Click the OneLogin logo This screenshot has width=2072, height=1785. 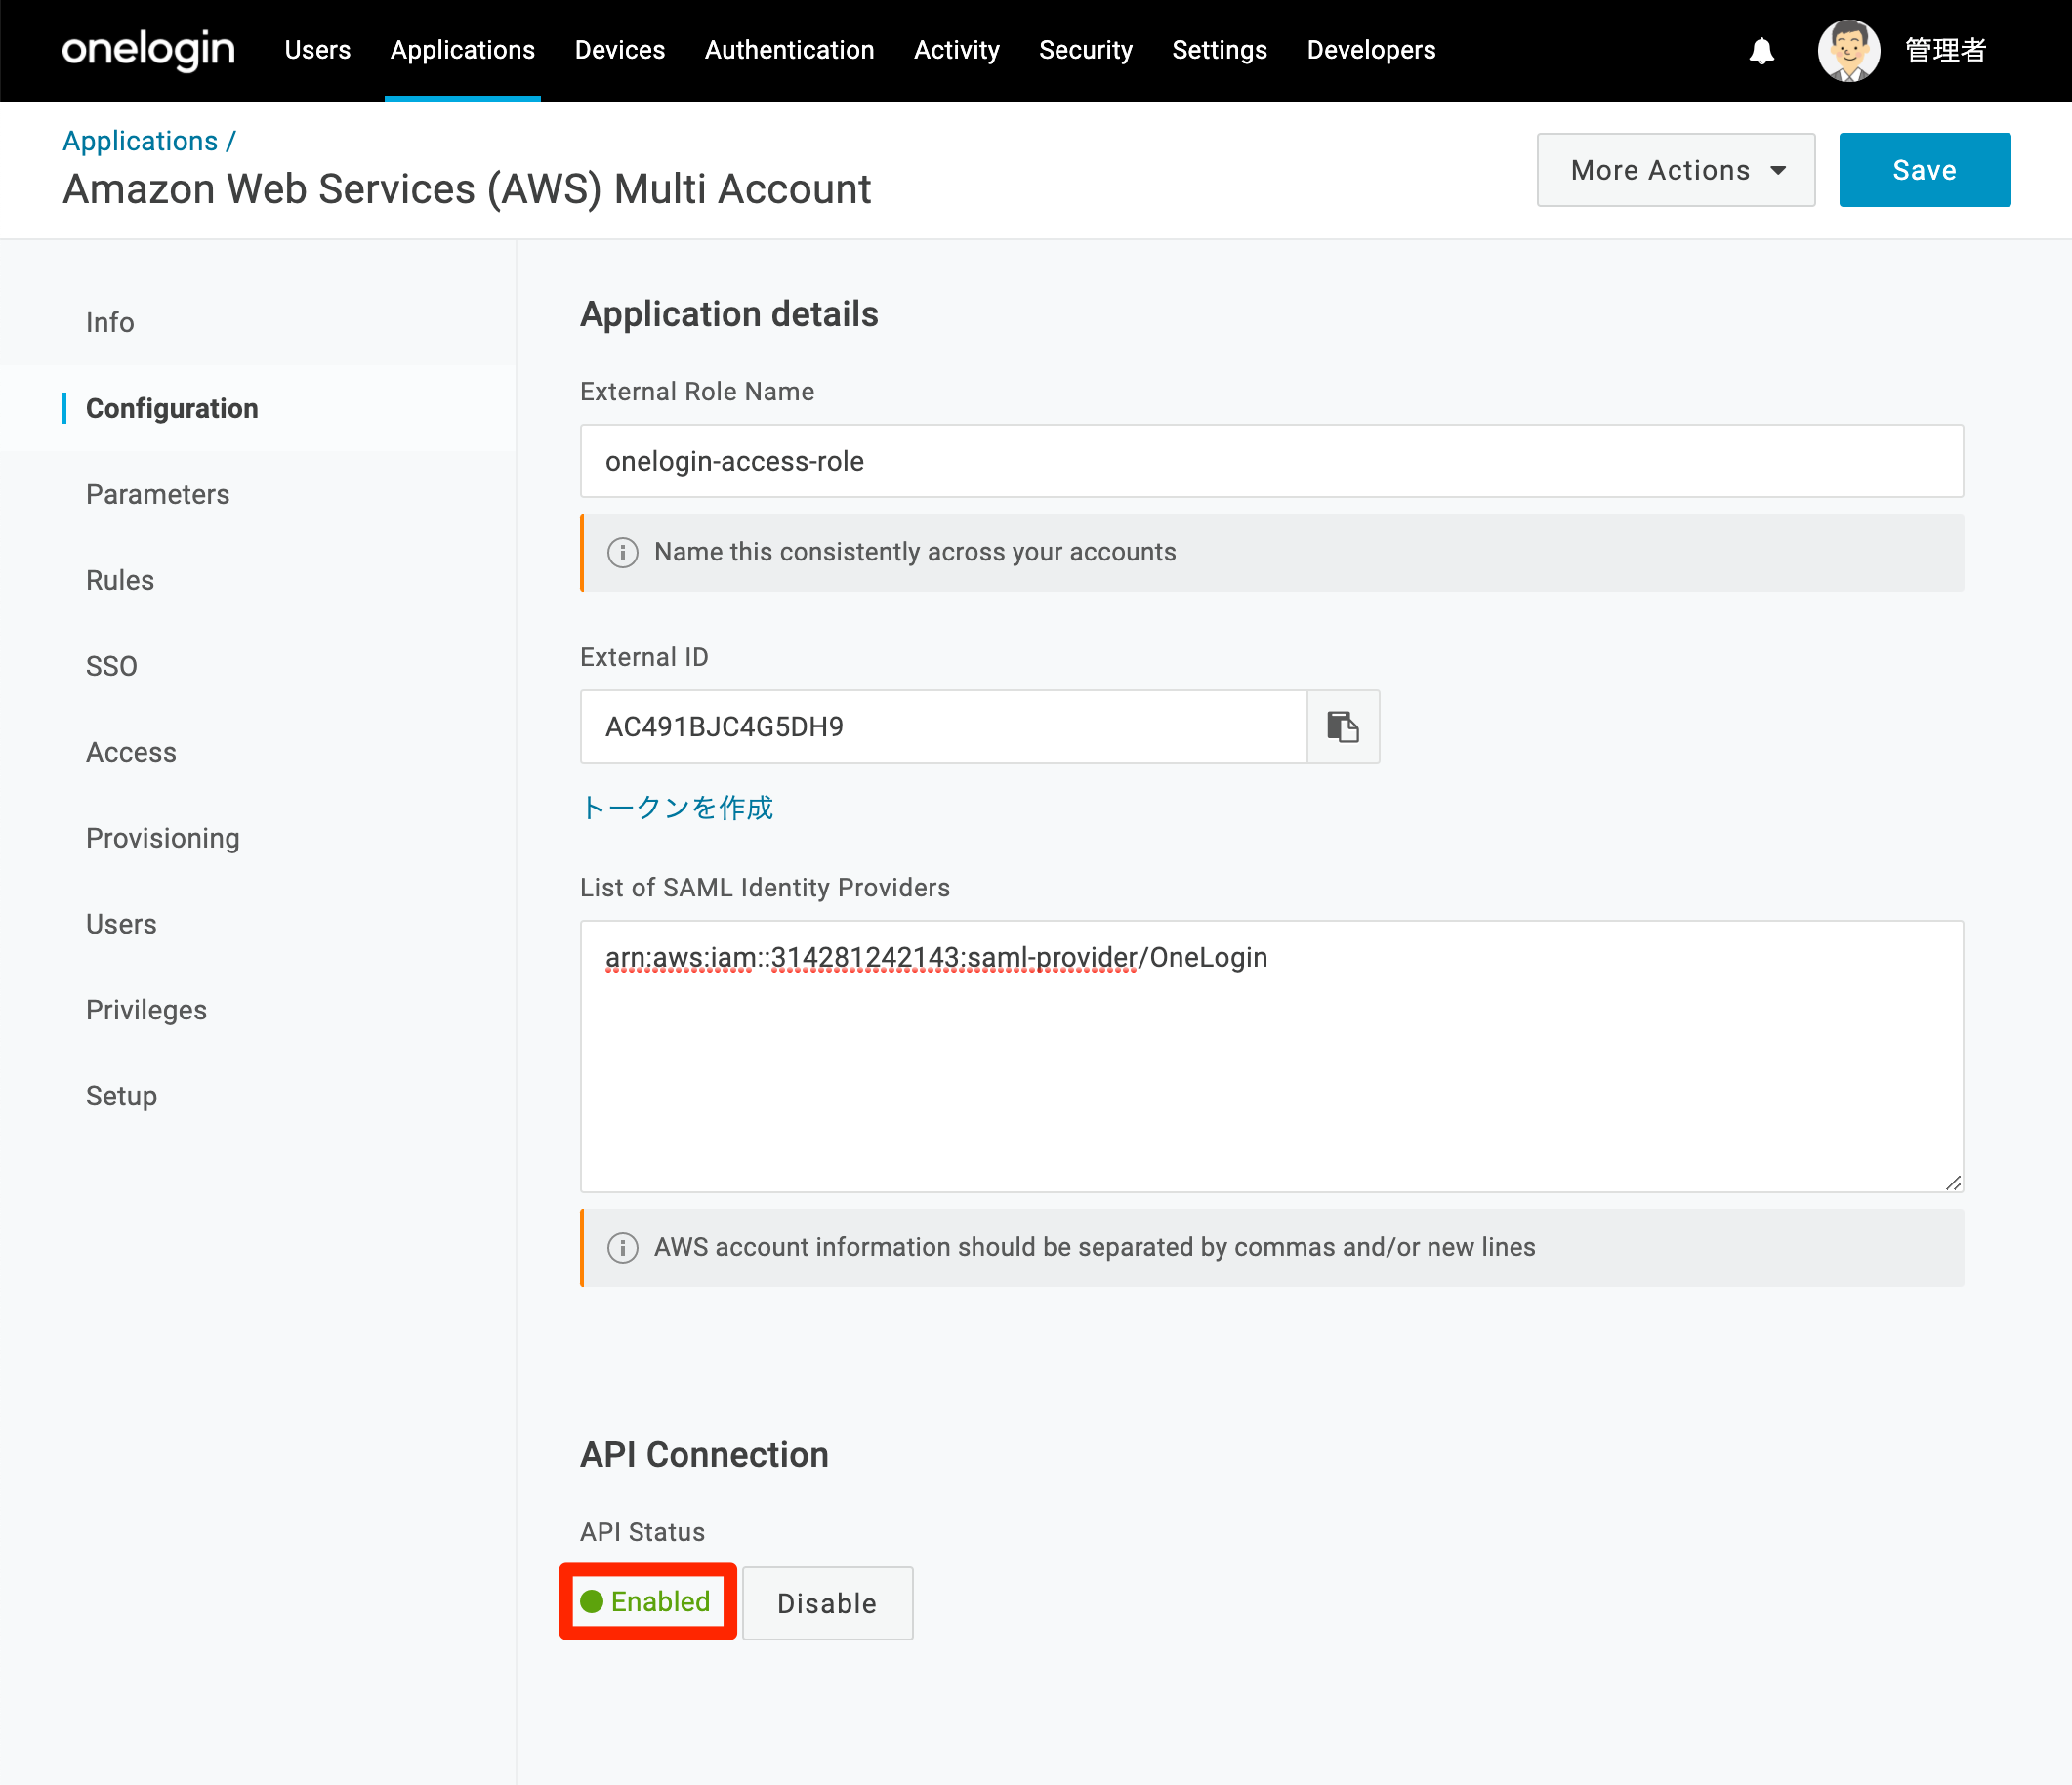click(x=149, y=50)
